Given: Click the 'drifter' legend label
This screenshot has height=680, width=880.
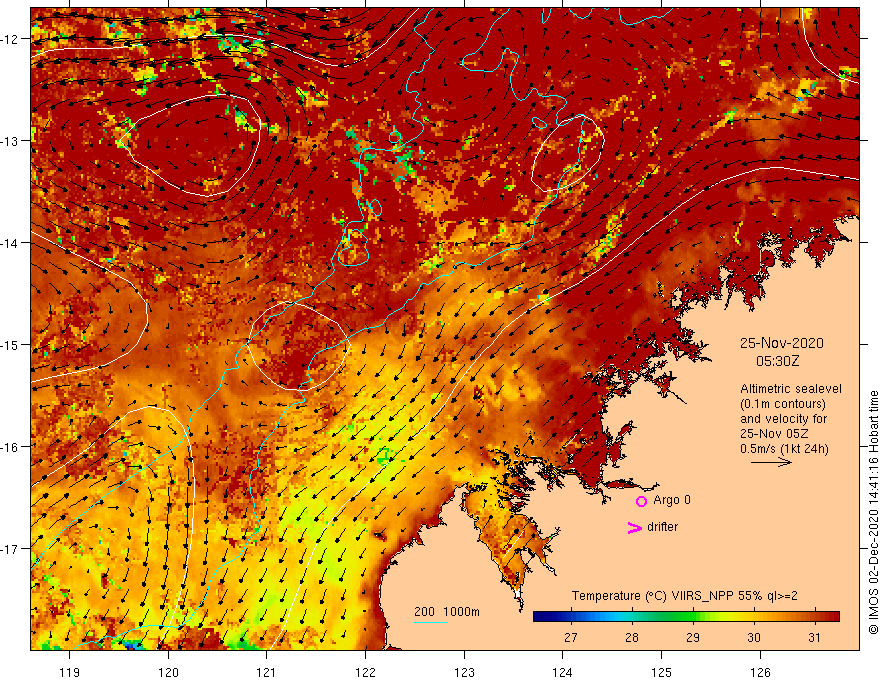Looking at the screenshot, I should [x=662, y=527].
